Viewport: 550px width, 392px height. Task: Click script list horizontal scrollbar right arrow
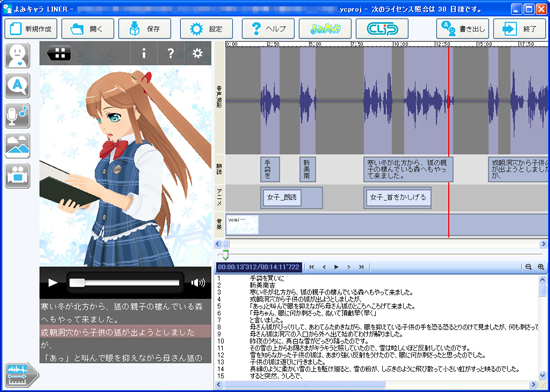[534, 385]
